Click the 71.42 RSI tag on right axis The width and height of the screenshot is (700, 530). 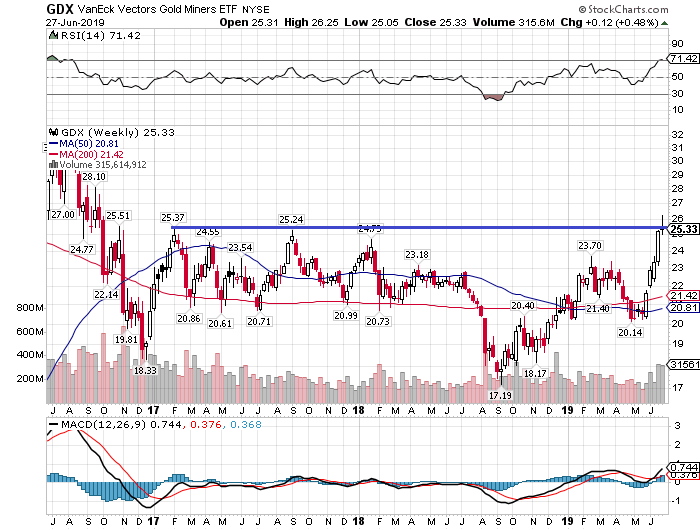pyautogui.click(x=683, y=58)
